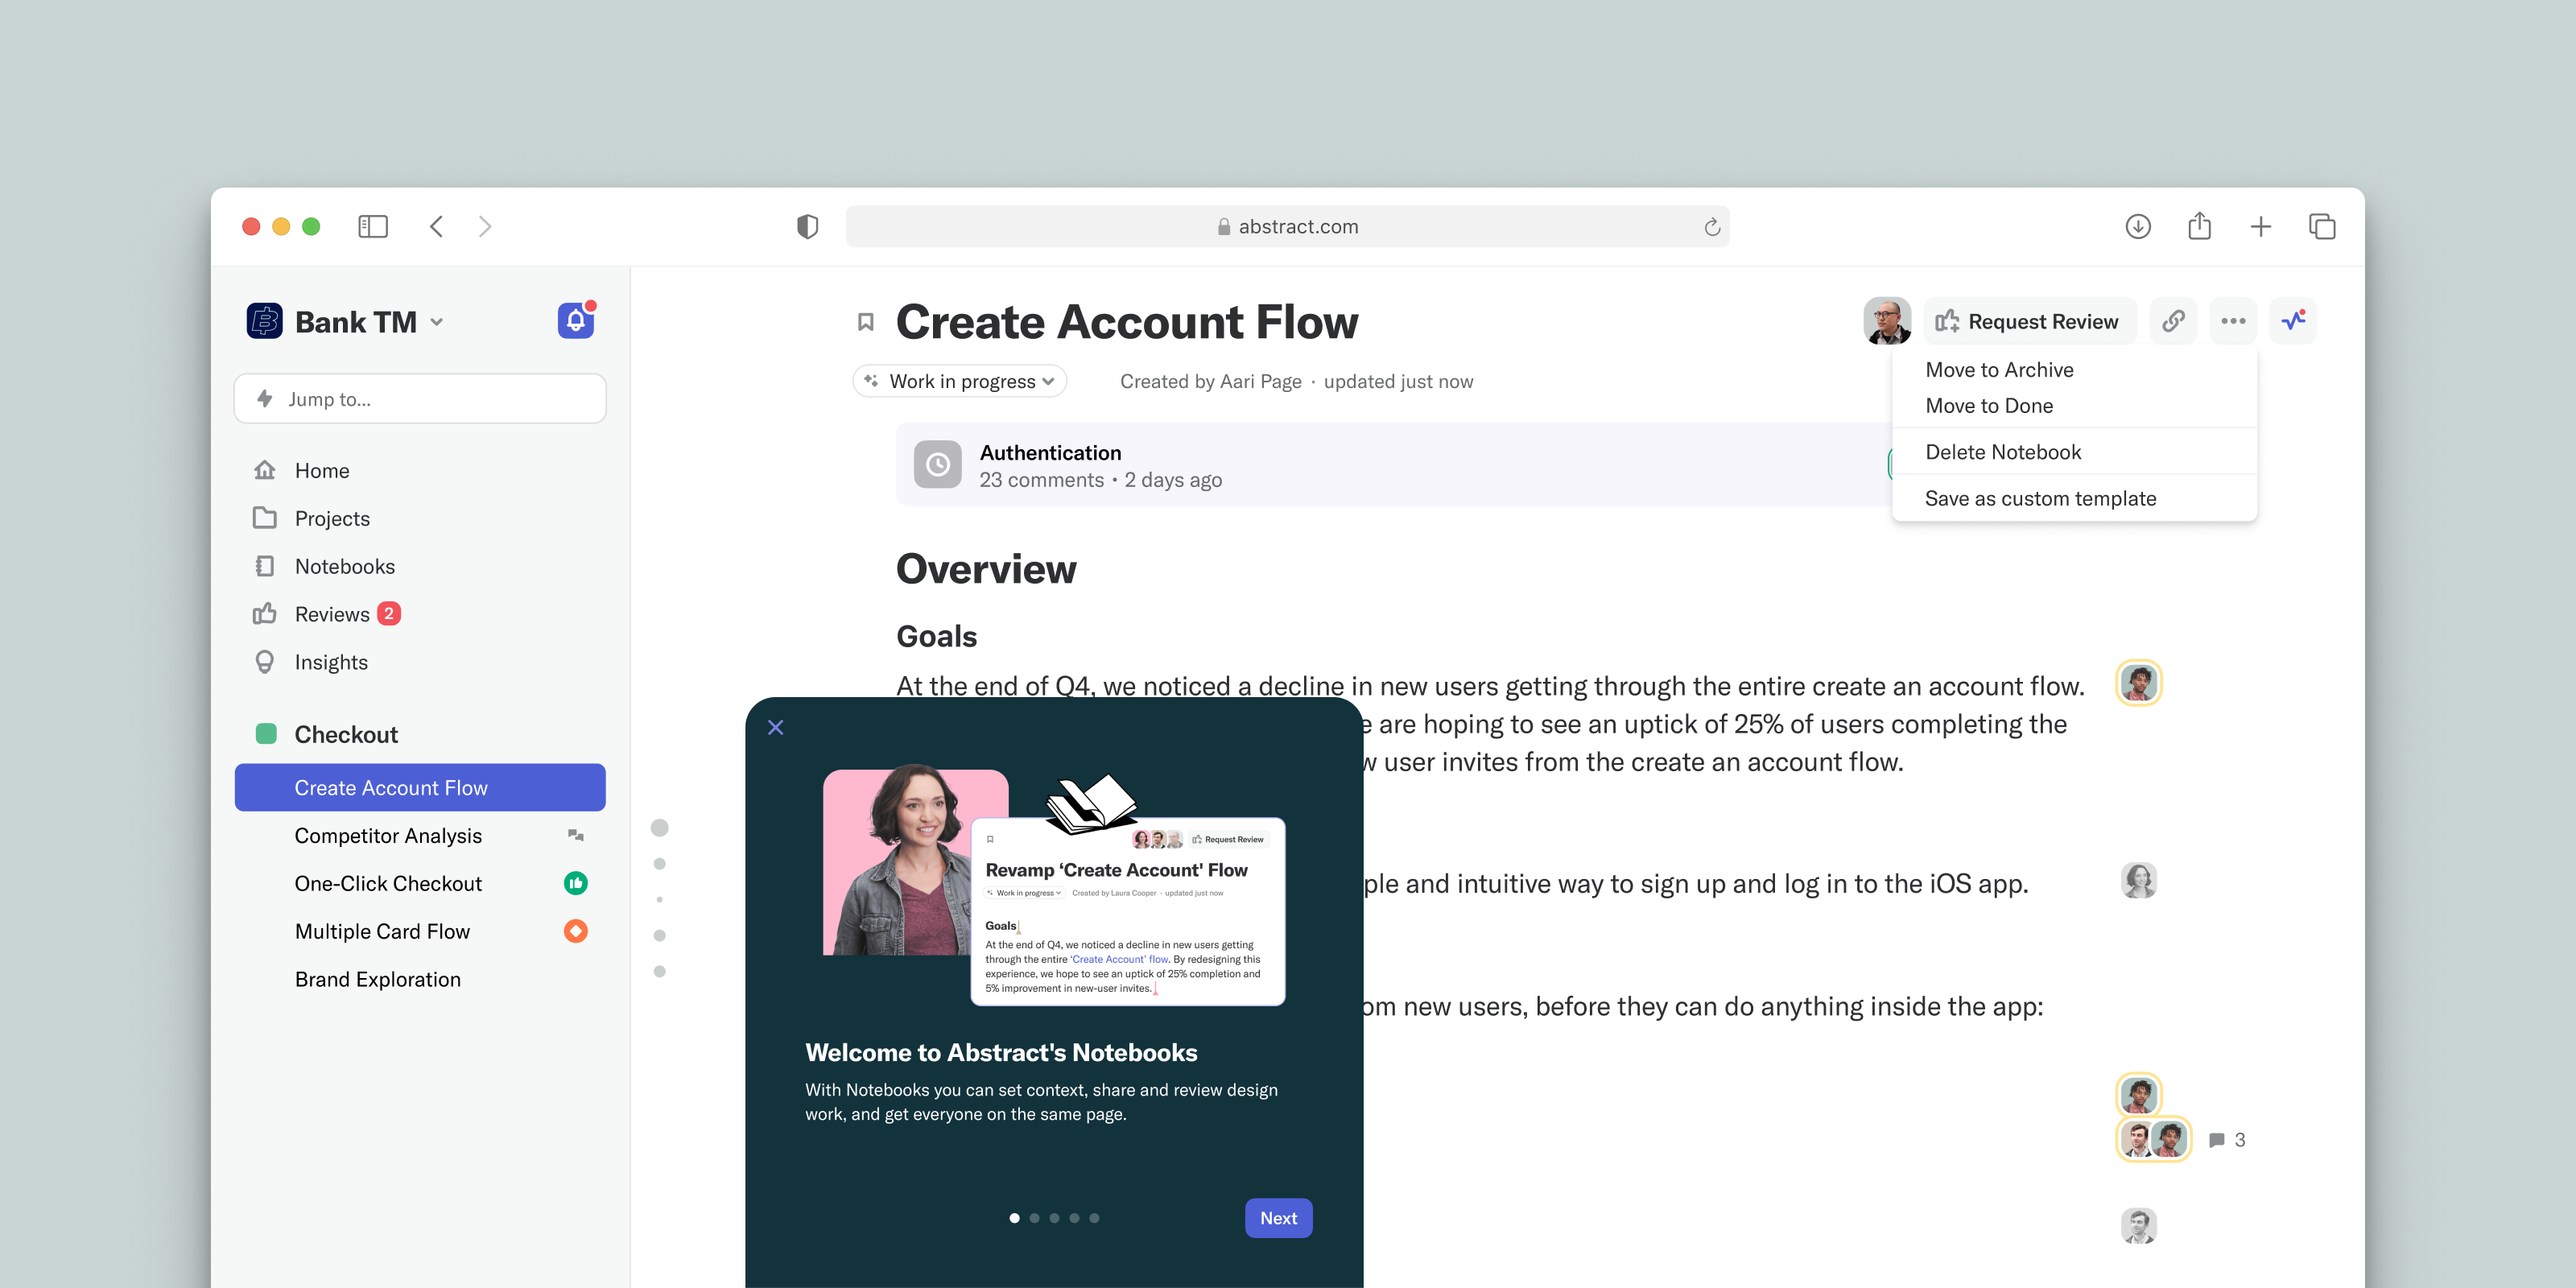The width and height of the screenshot is (2576, 1288).
Task: Select Create Account Flow notebook
Action: tap(420, 788)
